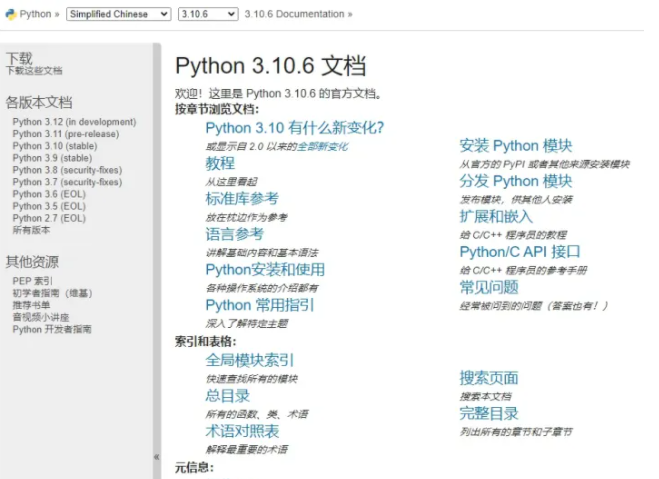This screenshot has height=479, width=659.
Task: Open 标准库参考 link
Action: point(242,199)
